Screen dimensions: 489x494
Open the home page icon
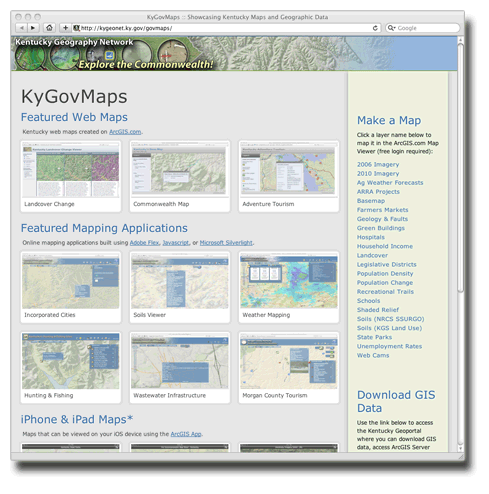click(x=49, y=28)
